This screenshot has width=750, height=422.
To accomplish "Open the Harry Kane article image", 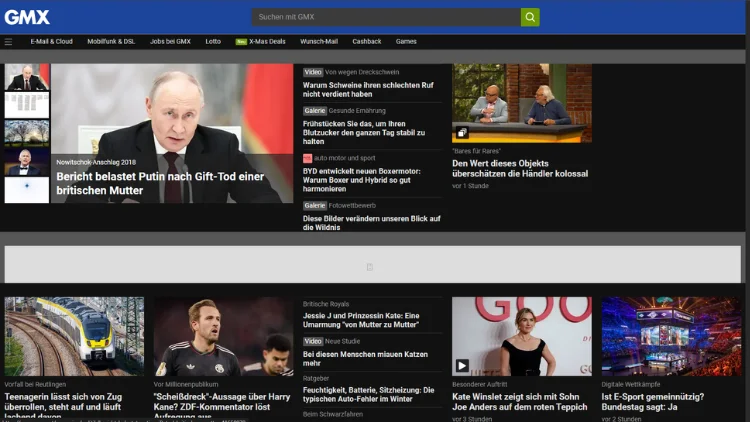I will click(x=223, y=336).
